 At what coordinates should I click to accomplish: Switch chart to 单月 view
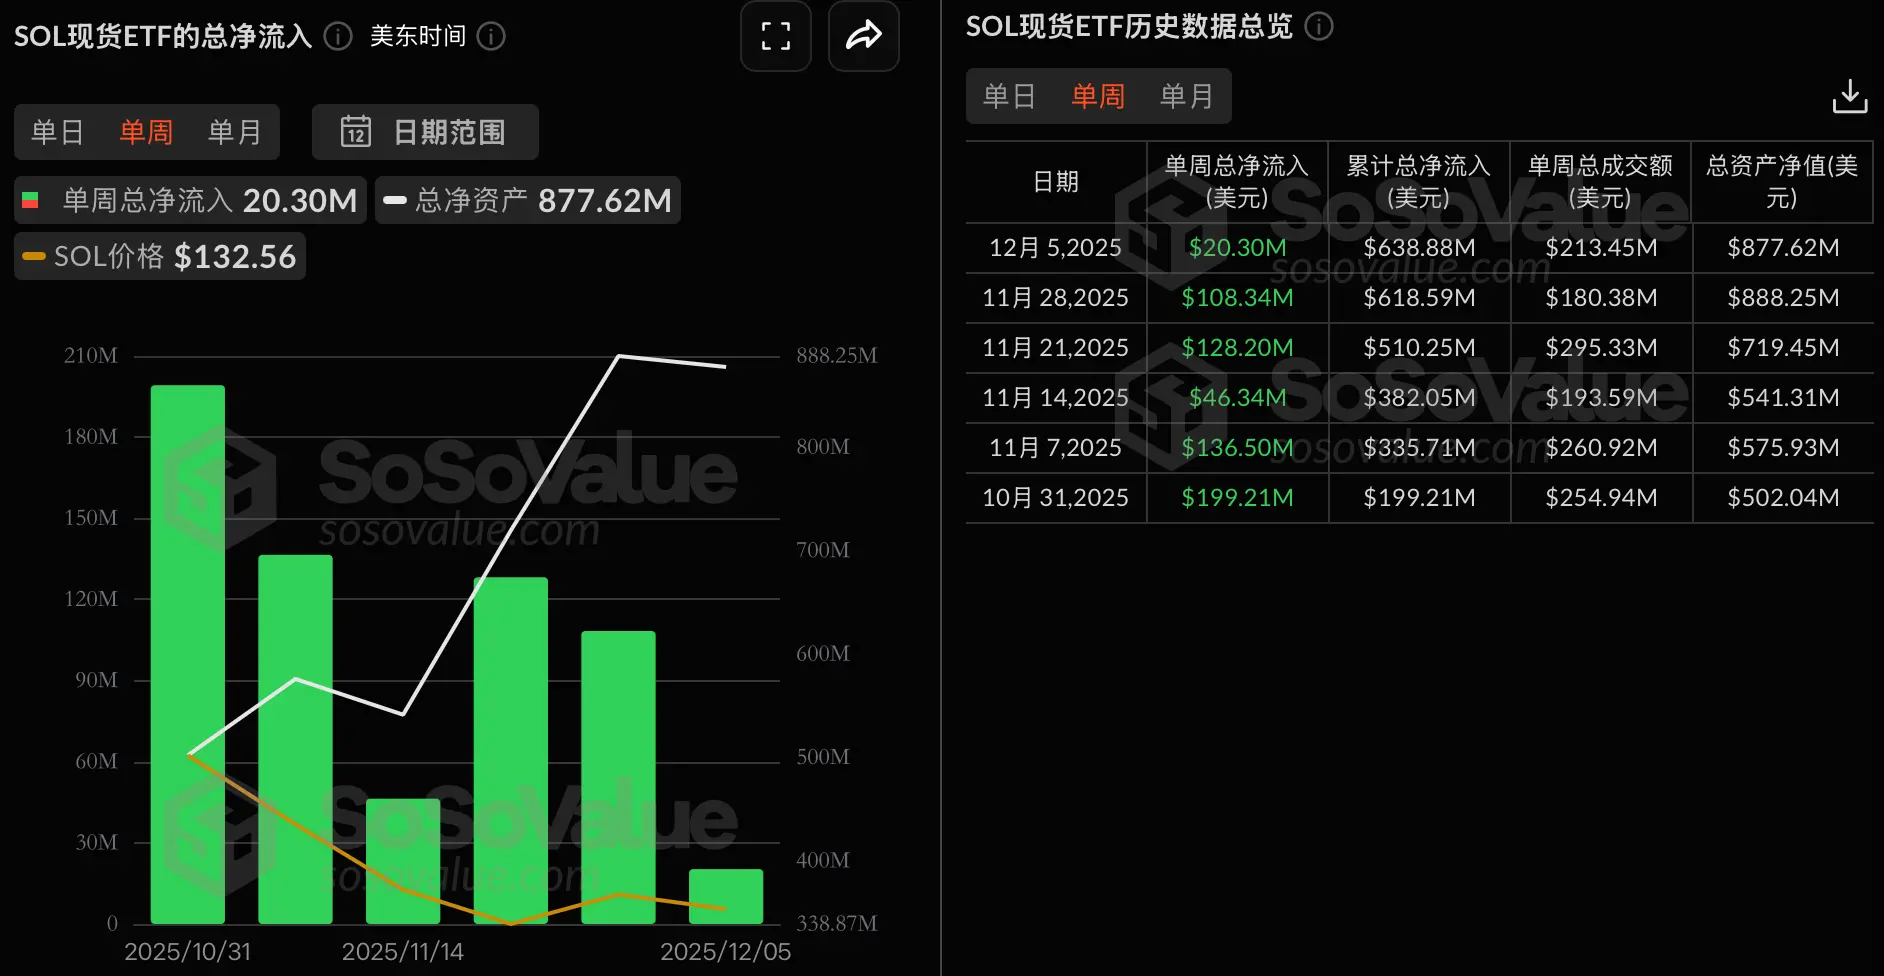[235, 131]
